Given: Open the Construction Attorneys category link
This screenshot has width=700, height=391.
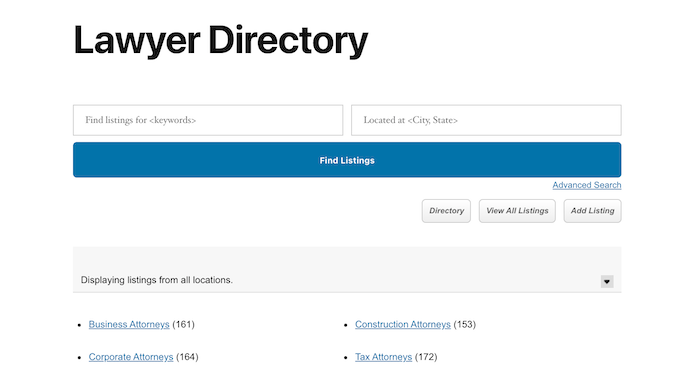Looking at the screenshot, I should (x=403, y=324).
